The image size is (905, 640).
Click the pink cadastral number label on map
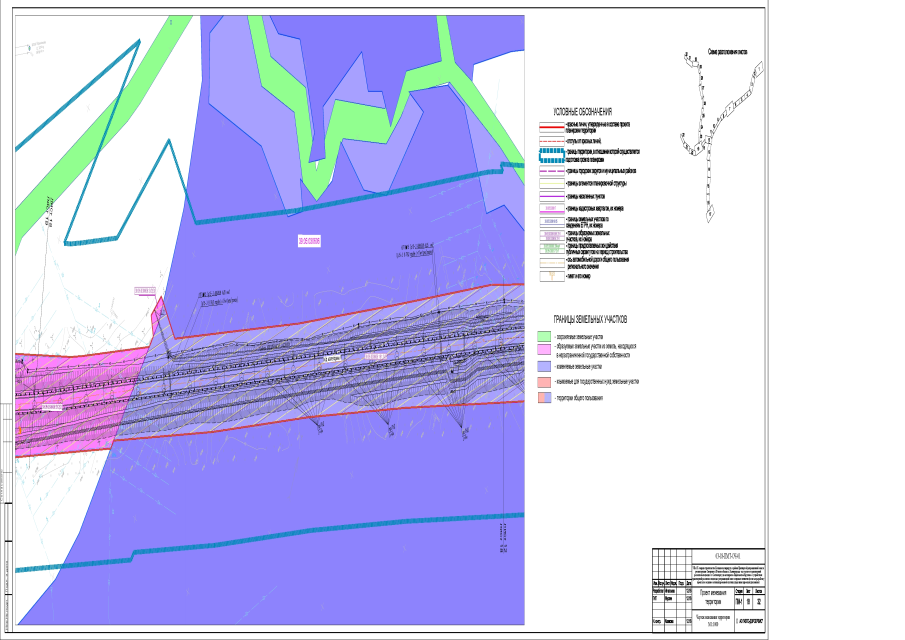[309, 240]
